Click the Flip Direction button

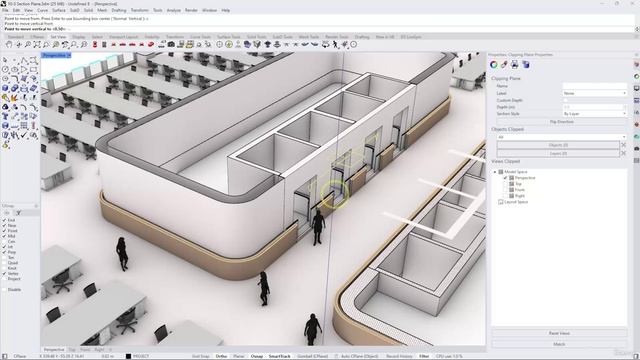(x=562, y=122)
